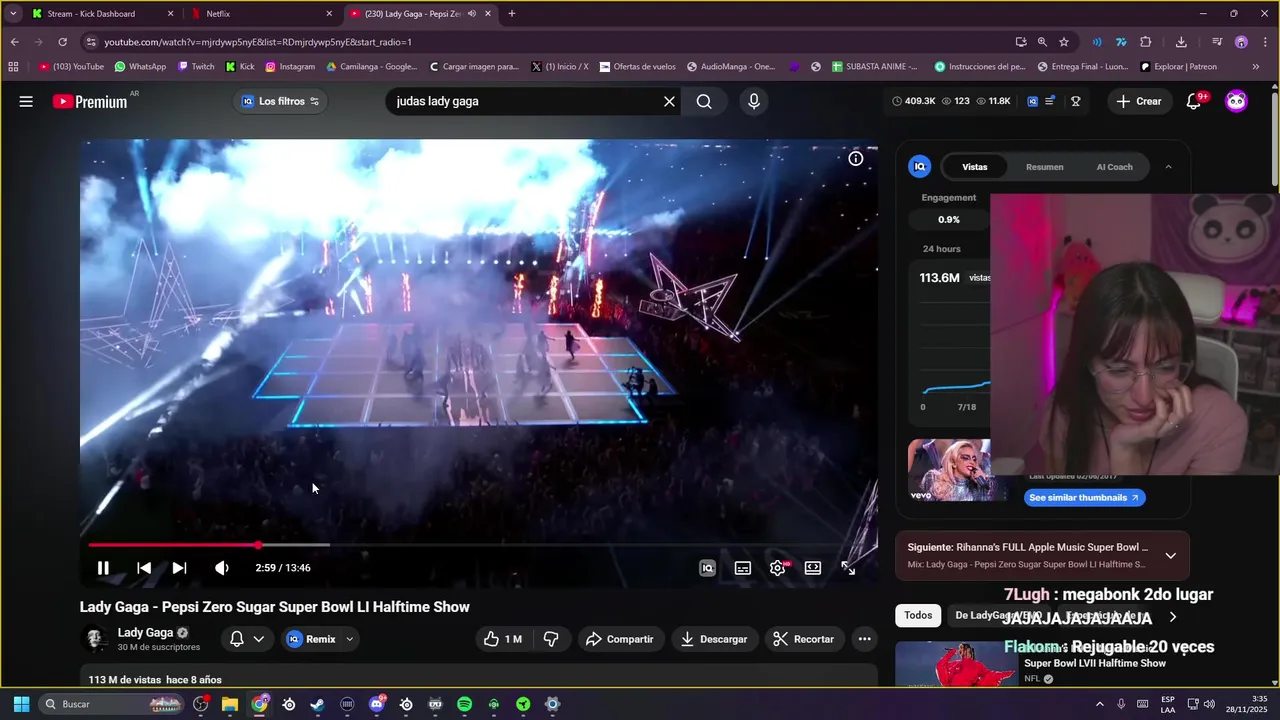Show more bookmarks chevron
This screenshot has height=720, width=1280.
(x=1256, y=67)
